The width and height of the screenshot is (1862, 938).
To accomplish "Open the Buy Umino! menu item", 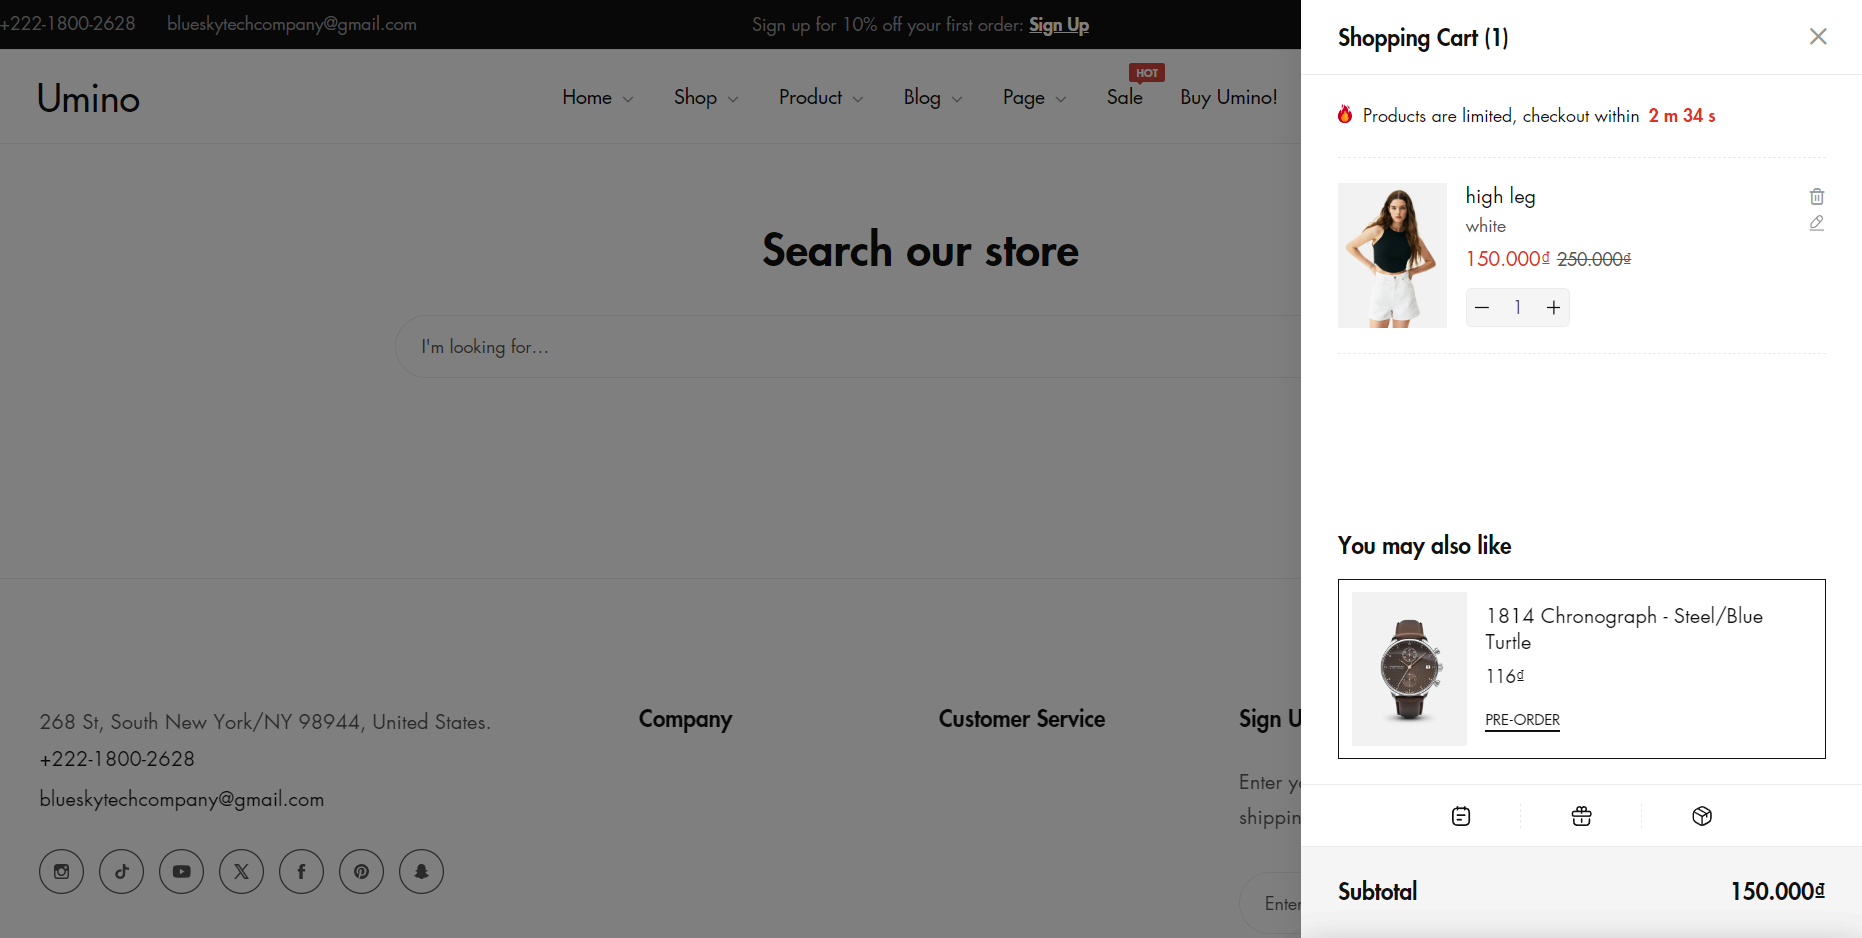I will coord(1228,98).
